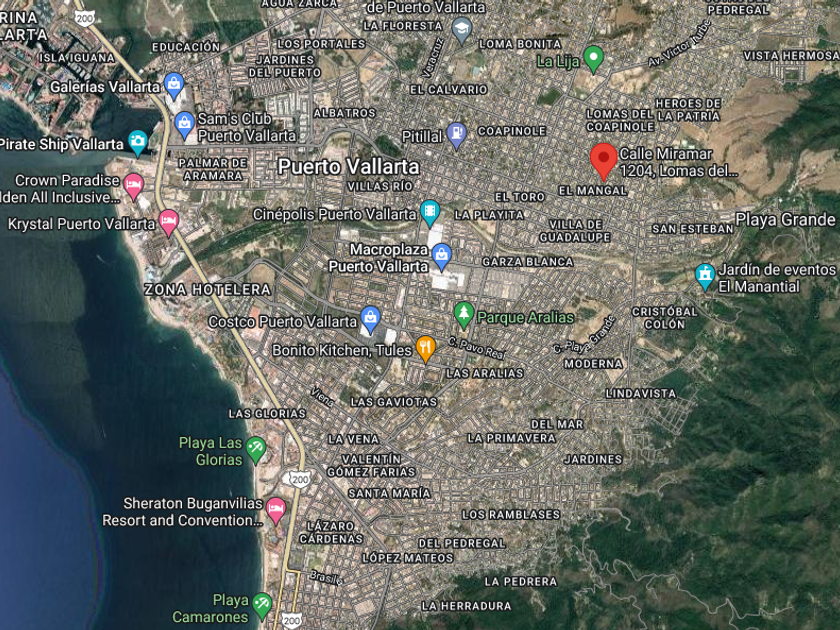Image resolution: width=840 pixels, height=630 pixels.
Task: Click the Puerto Vallarta city label
Action: [348, 167]
